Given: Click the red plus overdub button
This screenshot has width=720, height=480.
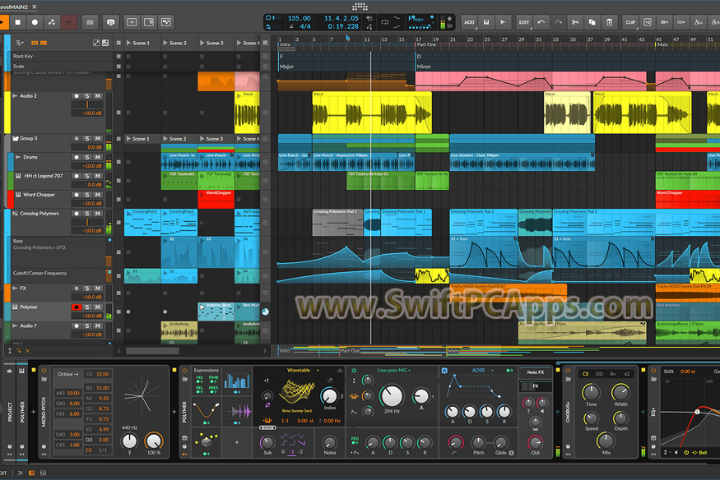Looking at the screenshot, I should 69,22.
